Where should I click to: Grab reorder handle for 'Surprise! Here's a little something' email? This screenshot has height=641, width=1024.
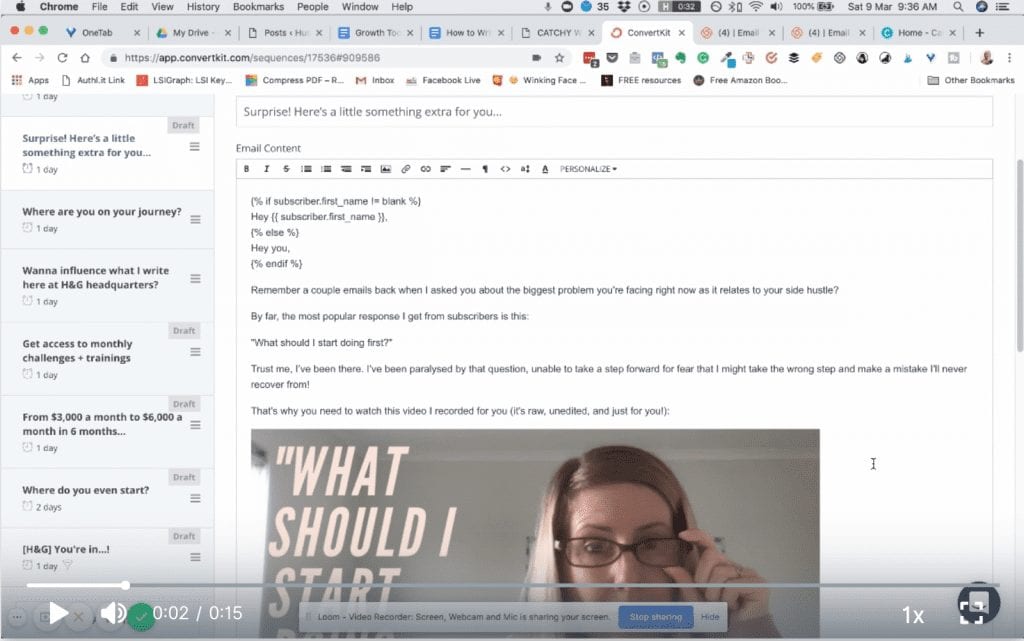195,147
